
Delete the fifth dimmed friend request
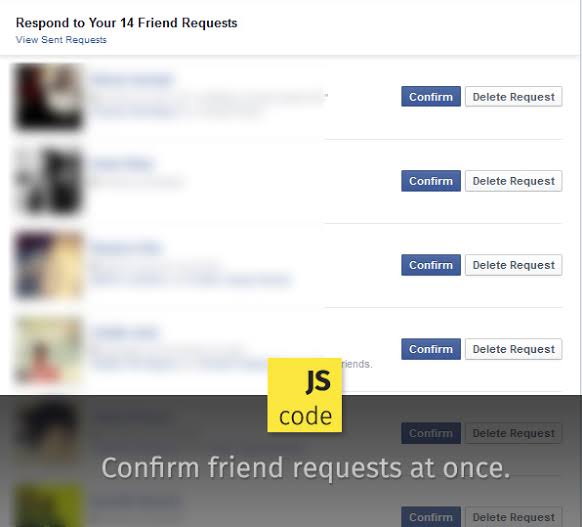pyautogui.click(x=514, y=433)
